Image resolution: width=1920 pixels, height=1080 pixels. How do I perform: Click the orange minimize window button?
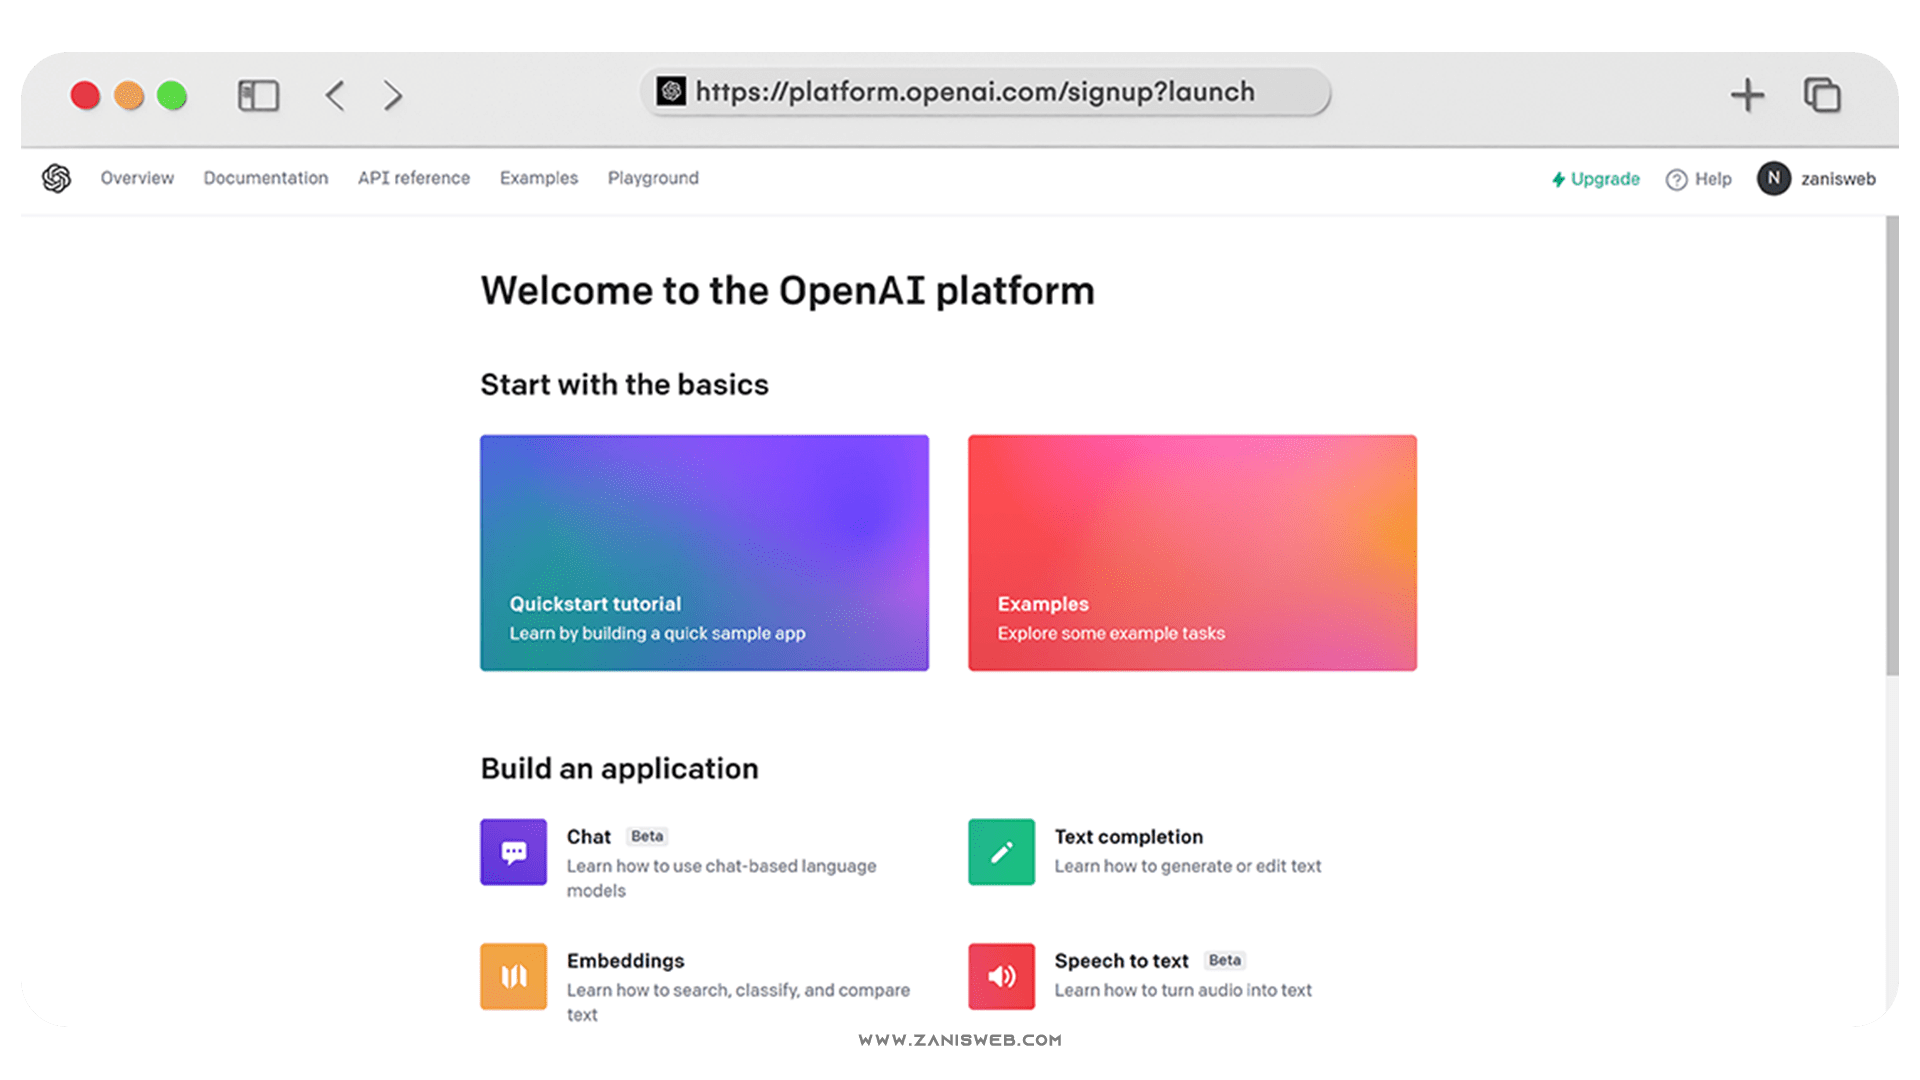[x=129, y=96]
